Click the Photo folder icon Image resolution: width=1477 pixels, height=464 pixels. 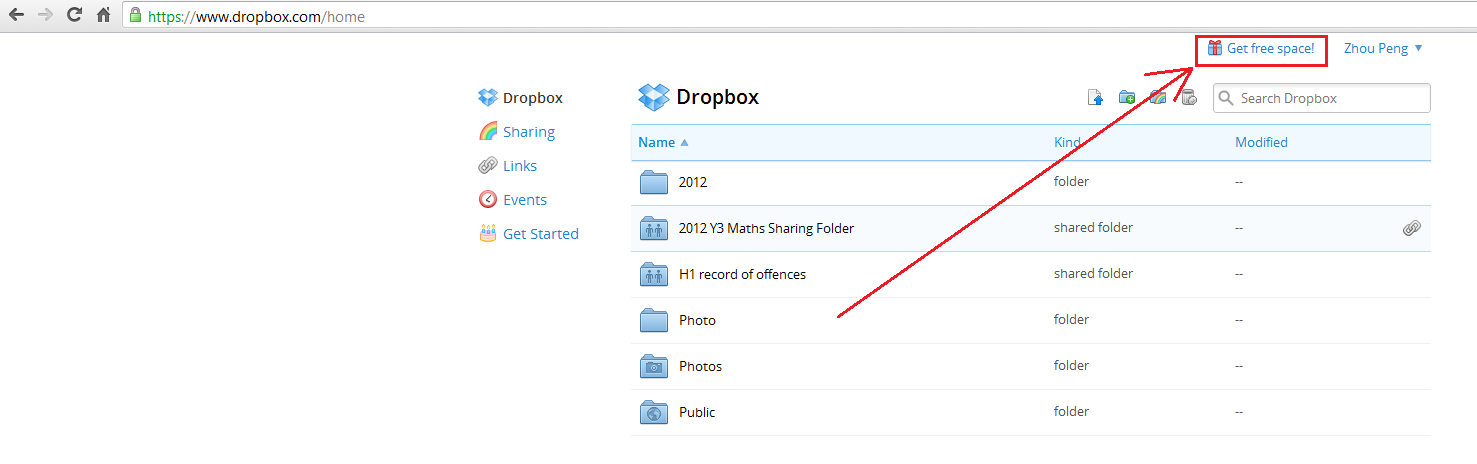point(654,320)
